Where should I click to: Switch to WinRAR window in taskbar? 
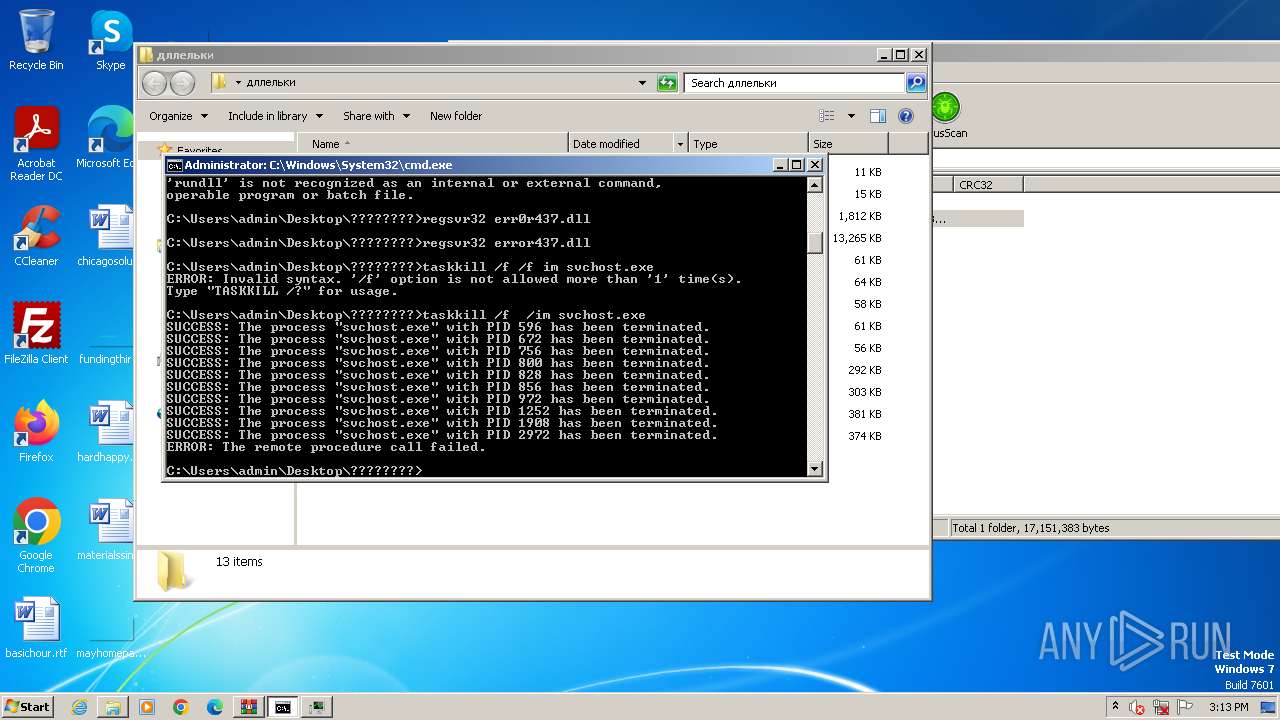[249, 707]
